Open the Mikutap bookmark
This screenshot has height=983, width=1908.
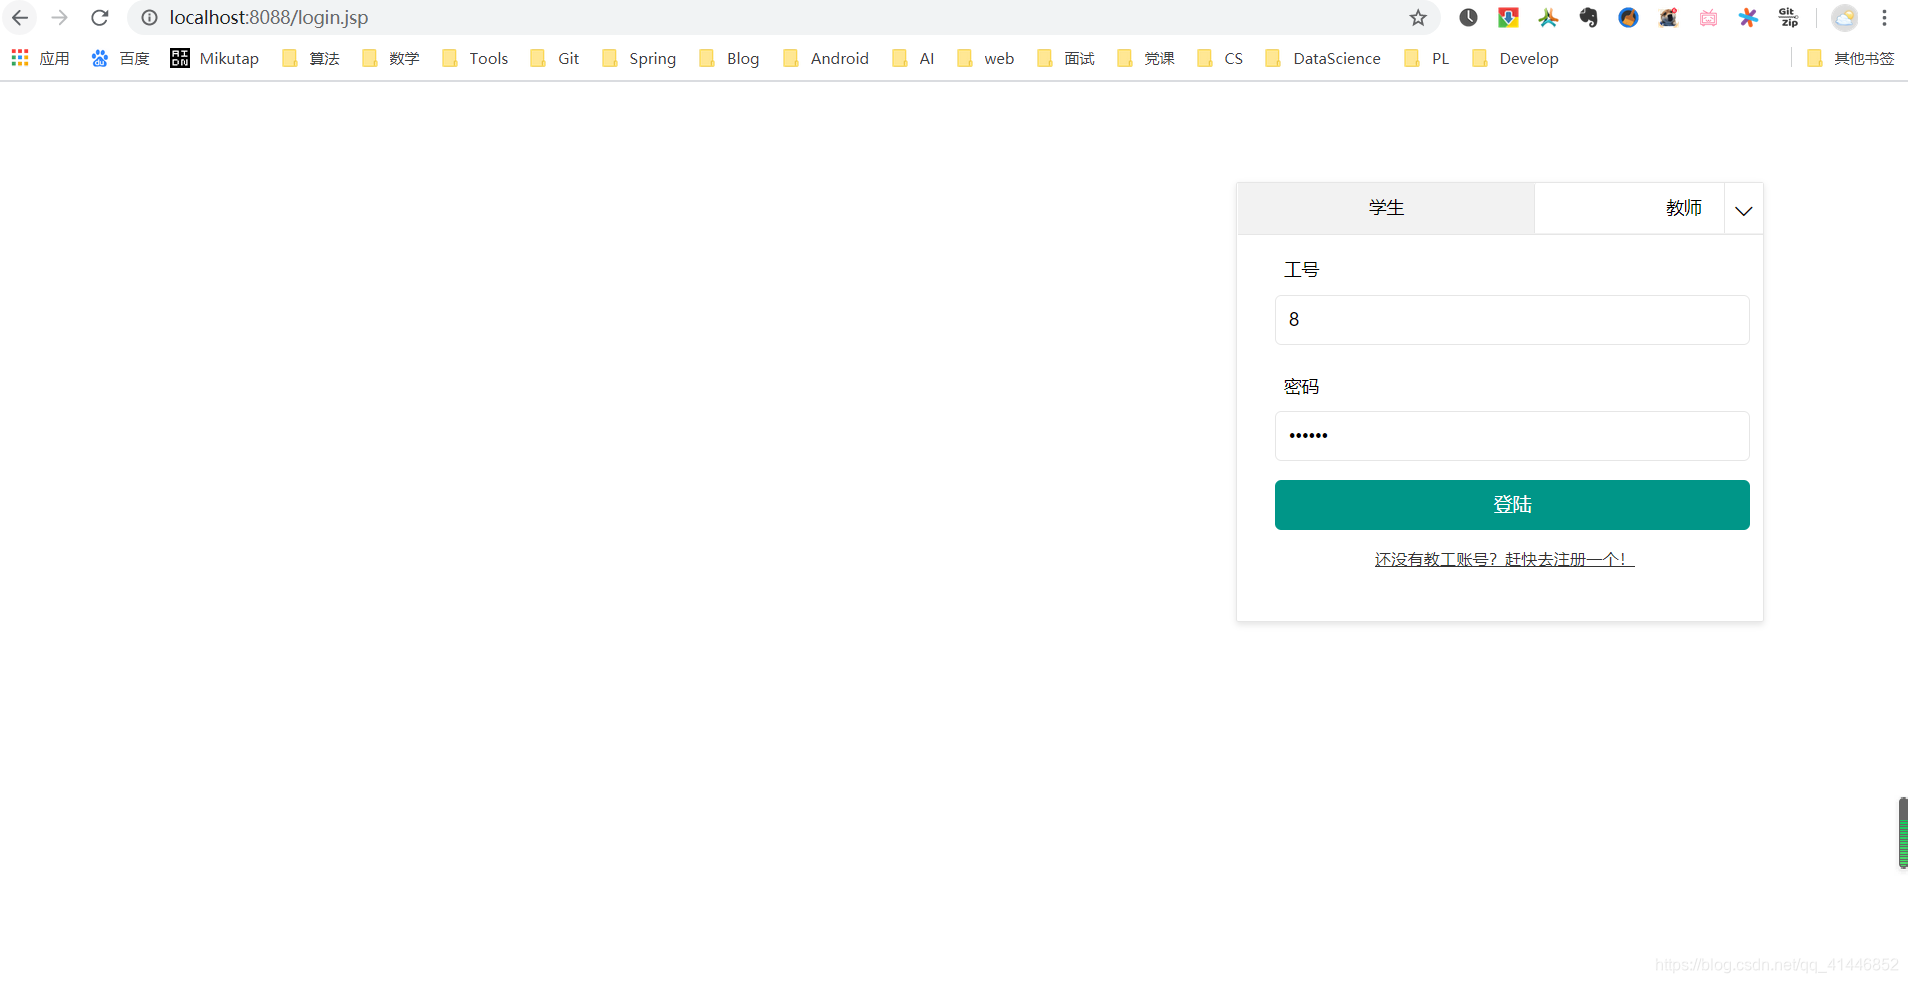(215, 58)
